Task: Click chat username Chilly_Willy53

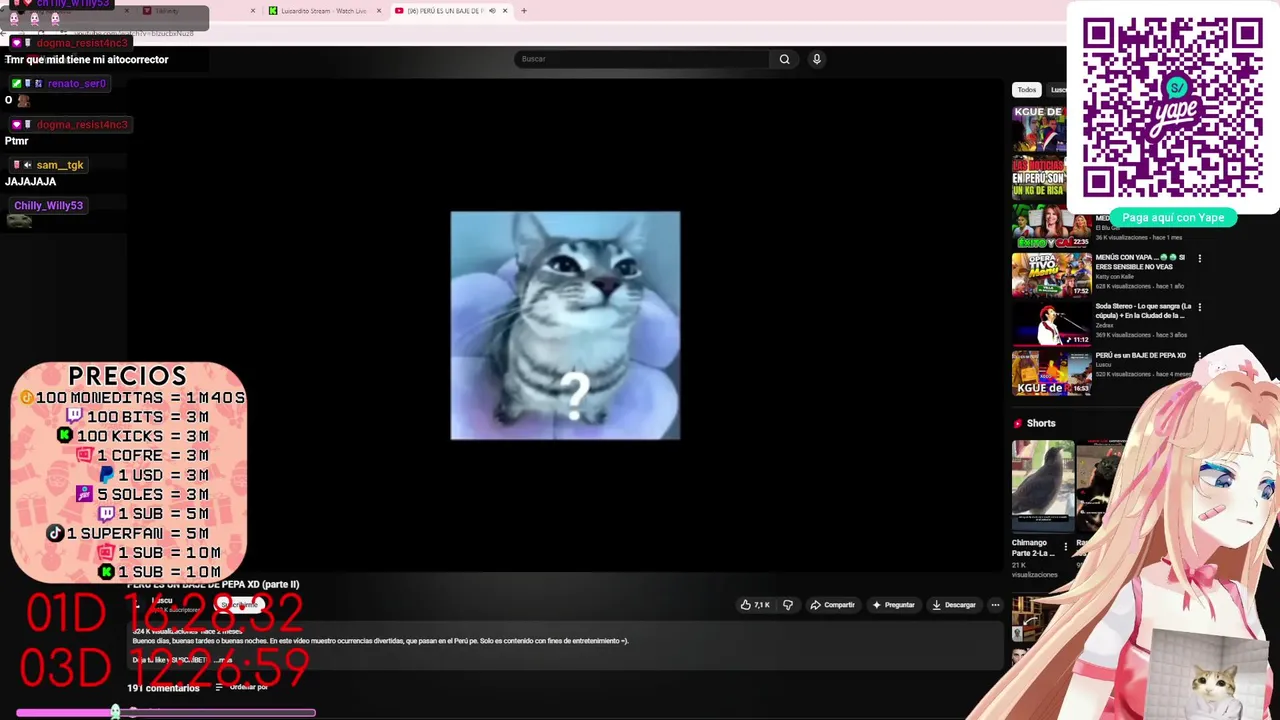Action: coord(48,205)
